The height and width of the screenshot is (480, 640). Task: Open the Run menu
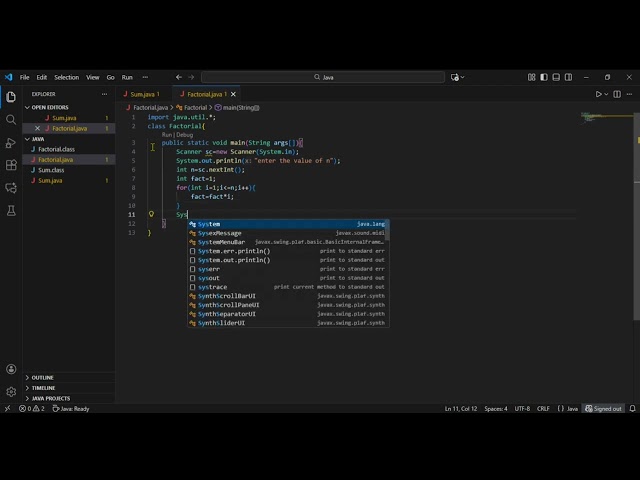(127, 77)
